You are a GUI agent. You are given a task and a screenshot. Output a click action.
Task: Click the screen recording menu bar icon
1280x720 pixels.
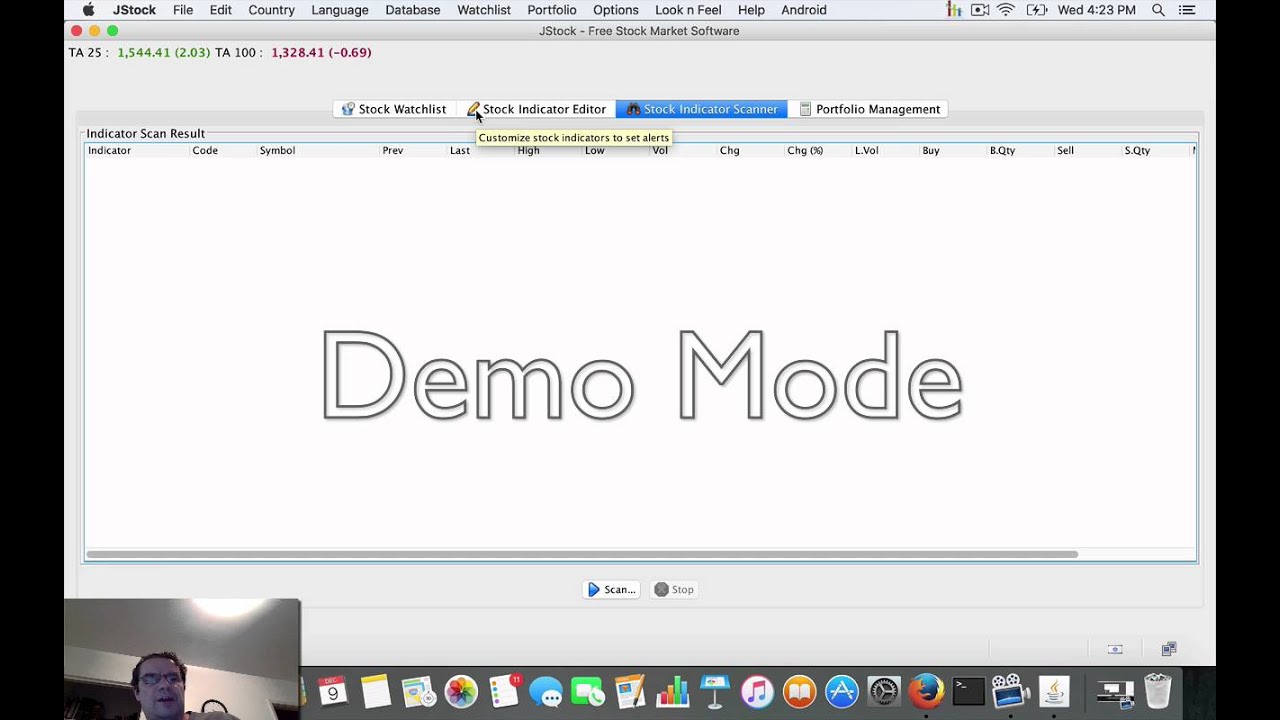click(x=980, y=10)
